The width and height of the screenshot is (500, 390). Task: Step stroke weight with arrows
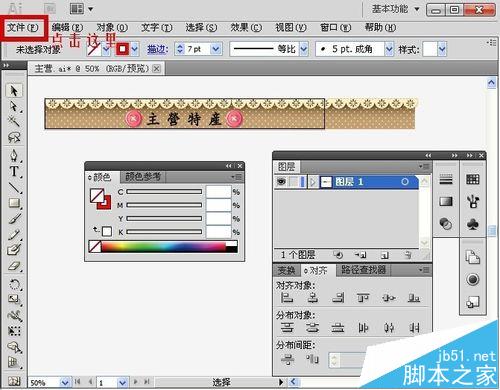point(180,49)
